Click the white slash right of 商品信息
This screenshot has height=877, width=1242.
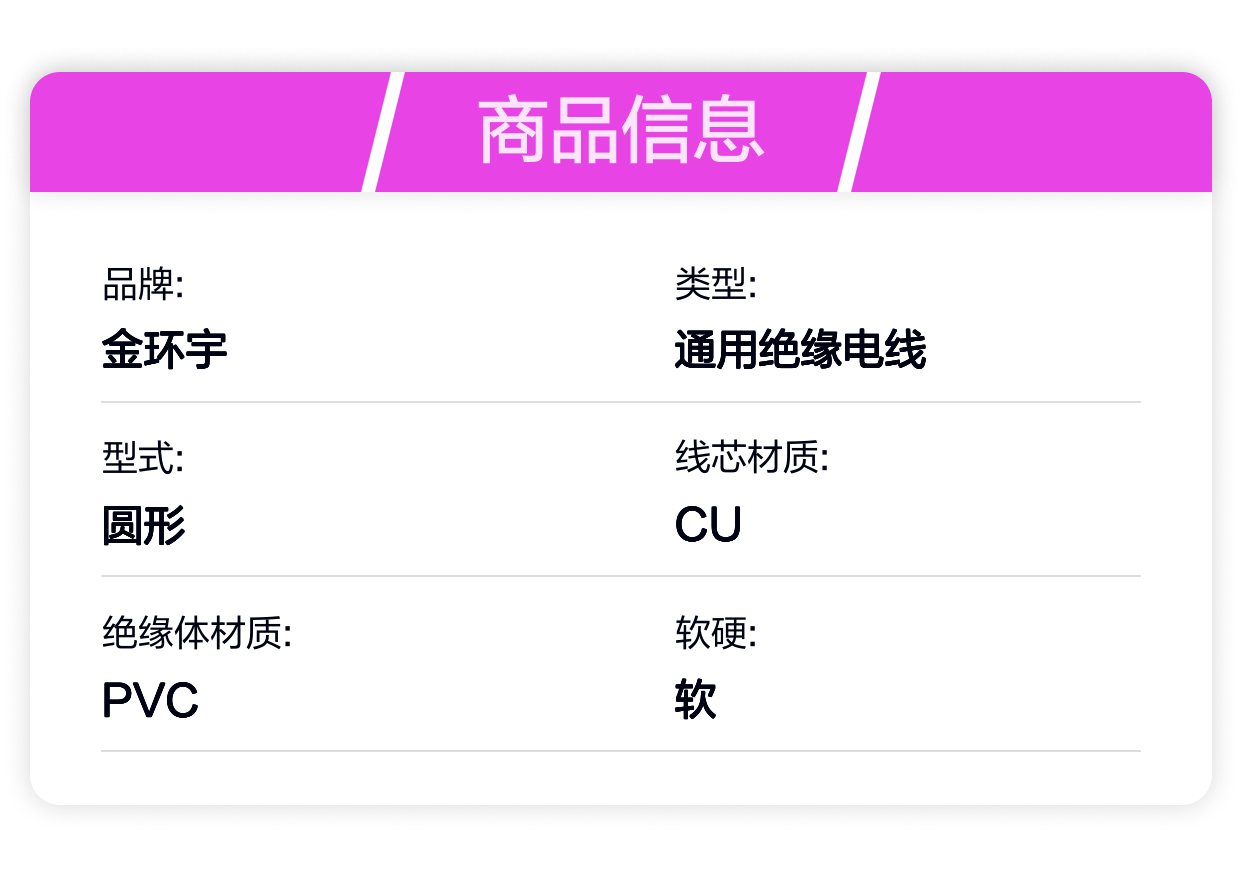pyautogui.click(x=859, y=131)
